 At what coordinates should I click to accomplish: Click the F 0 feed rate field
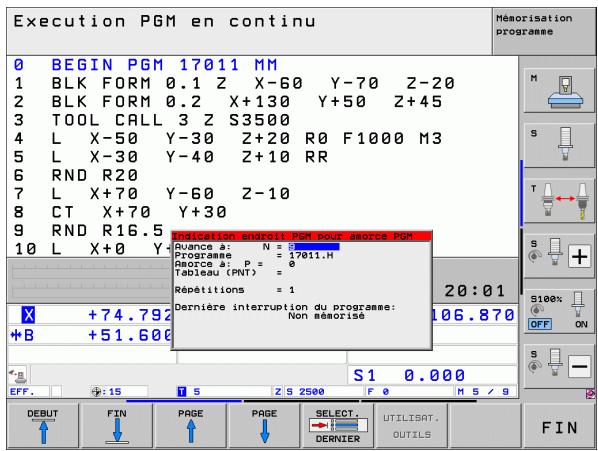tap(378, 392)
